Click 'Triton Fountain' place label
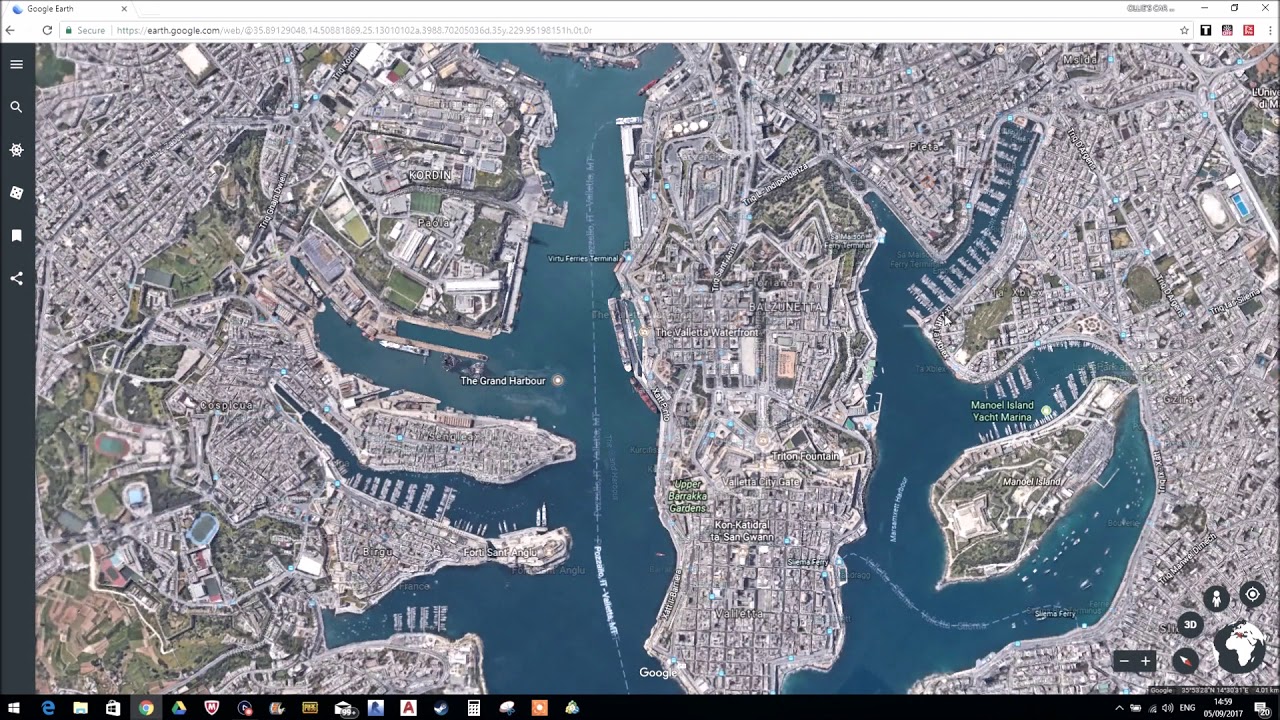Screen dimensions: 1280x720 click(x=806, y=456)
